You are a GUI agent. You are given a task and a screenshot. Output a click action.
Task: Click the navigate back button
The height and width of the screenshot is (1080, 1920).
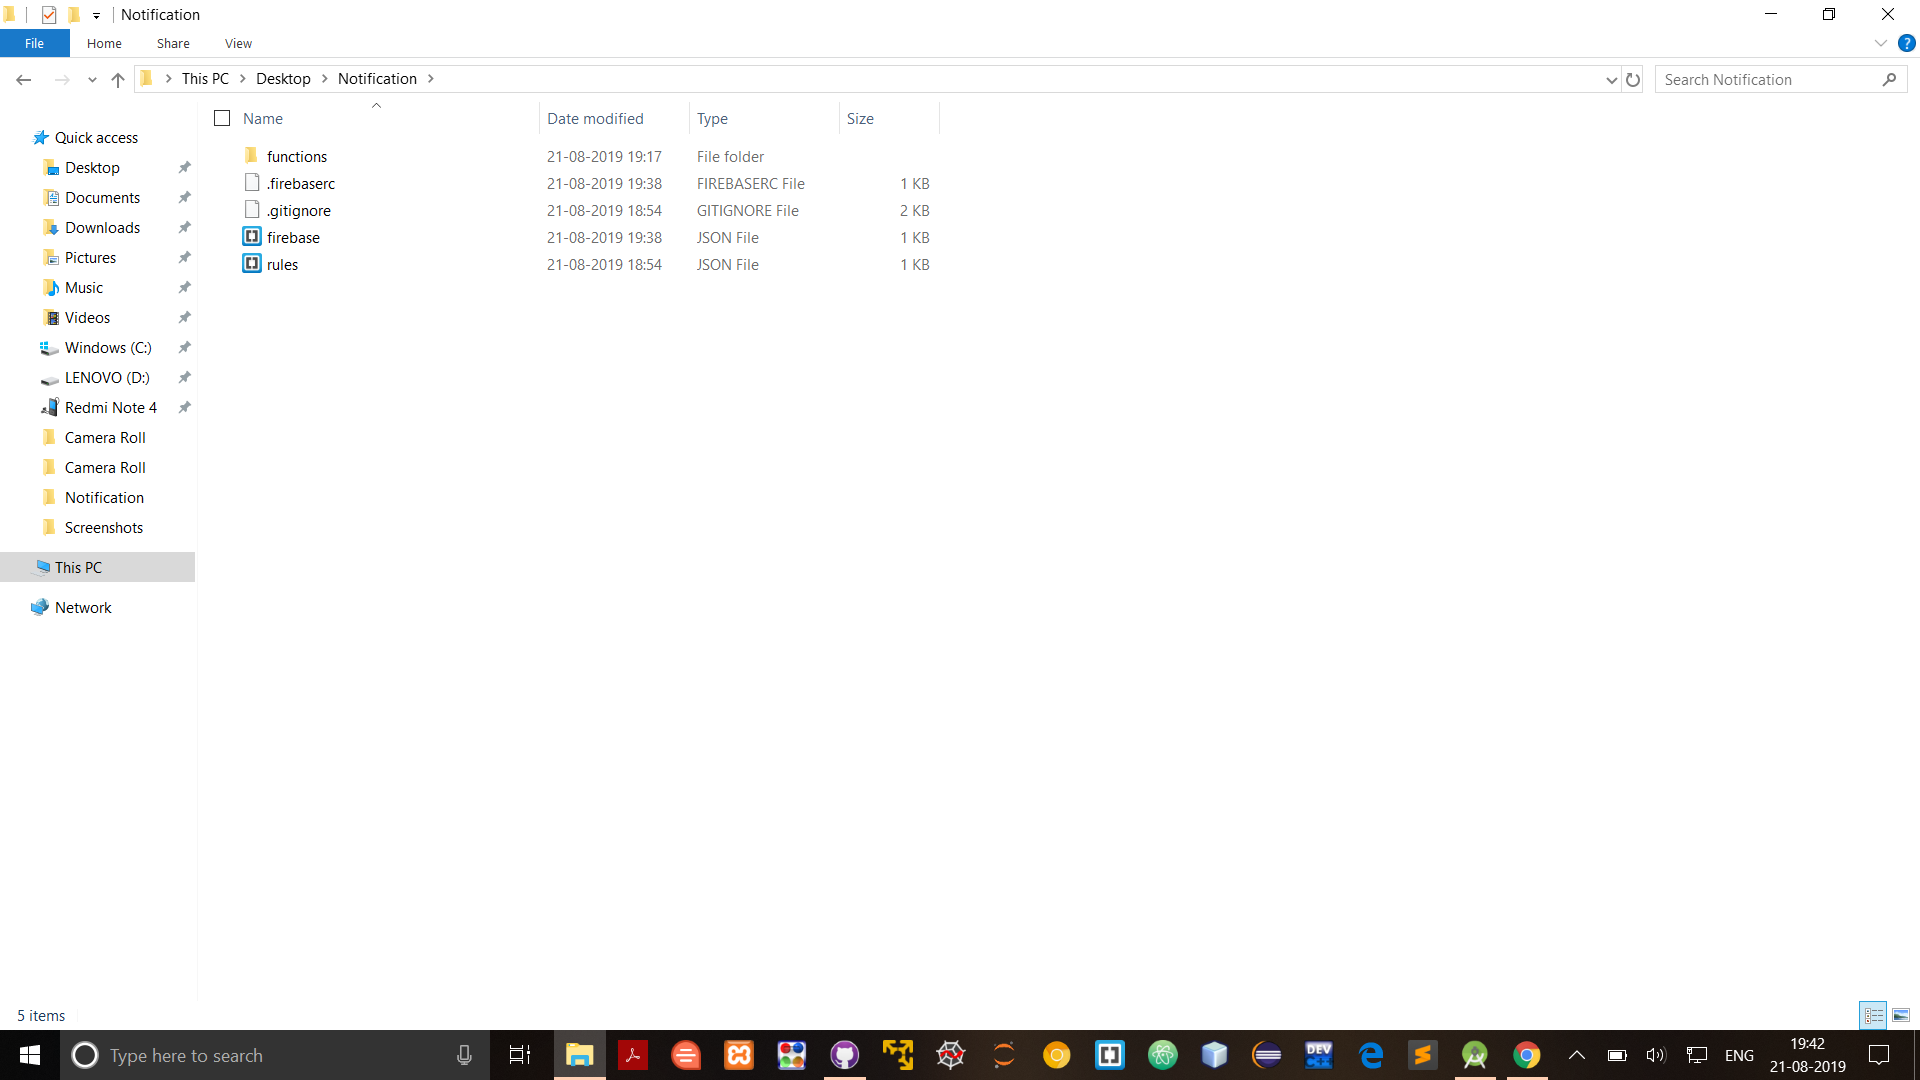25,79
